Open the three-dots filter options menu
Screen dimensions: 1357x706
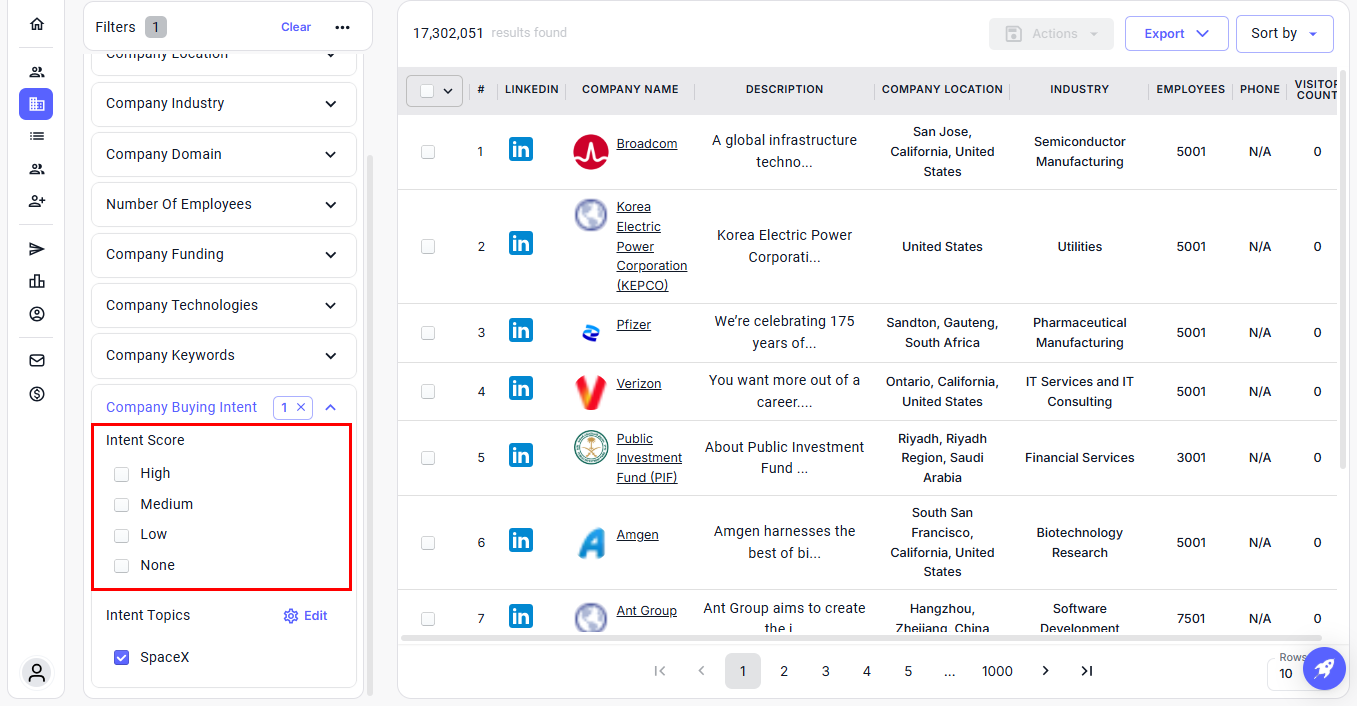pyautogui.click(x=343, y=27)
